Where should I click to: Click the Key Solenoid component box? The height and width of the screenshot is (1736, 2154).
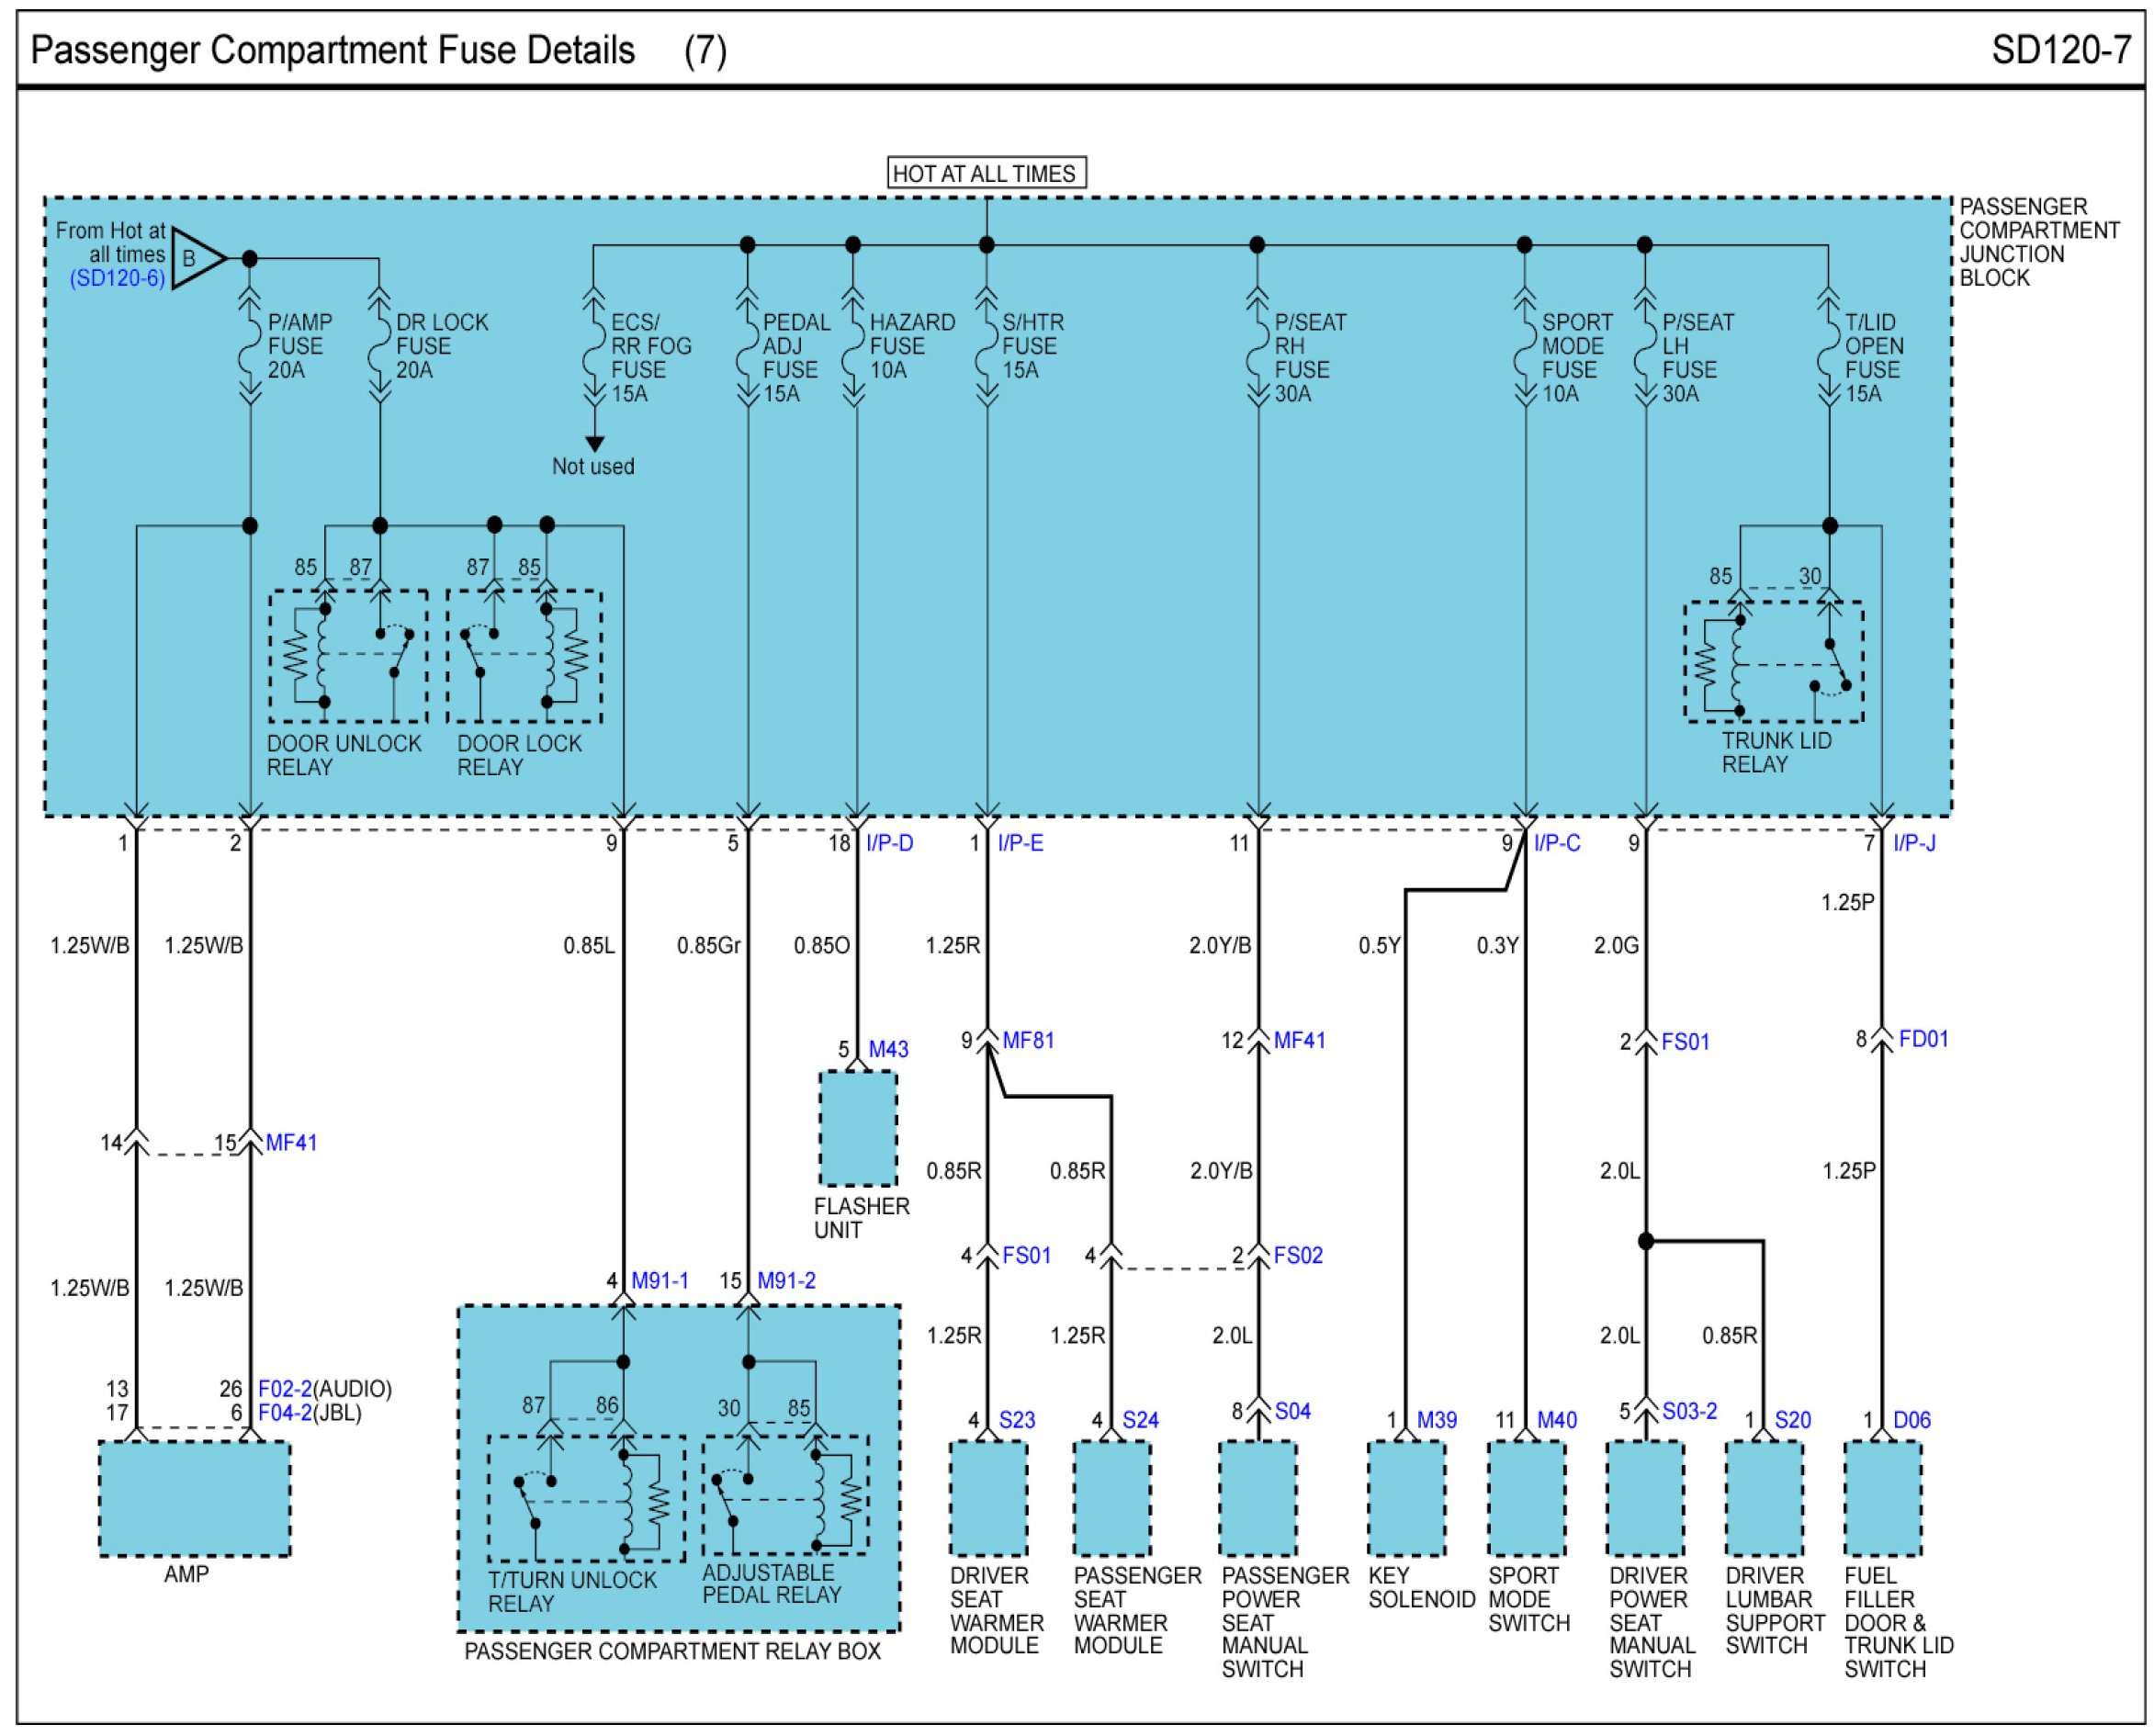1406,1498
